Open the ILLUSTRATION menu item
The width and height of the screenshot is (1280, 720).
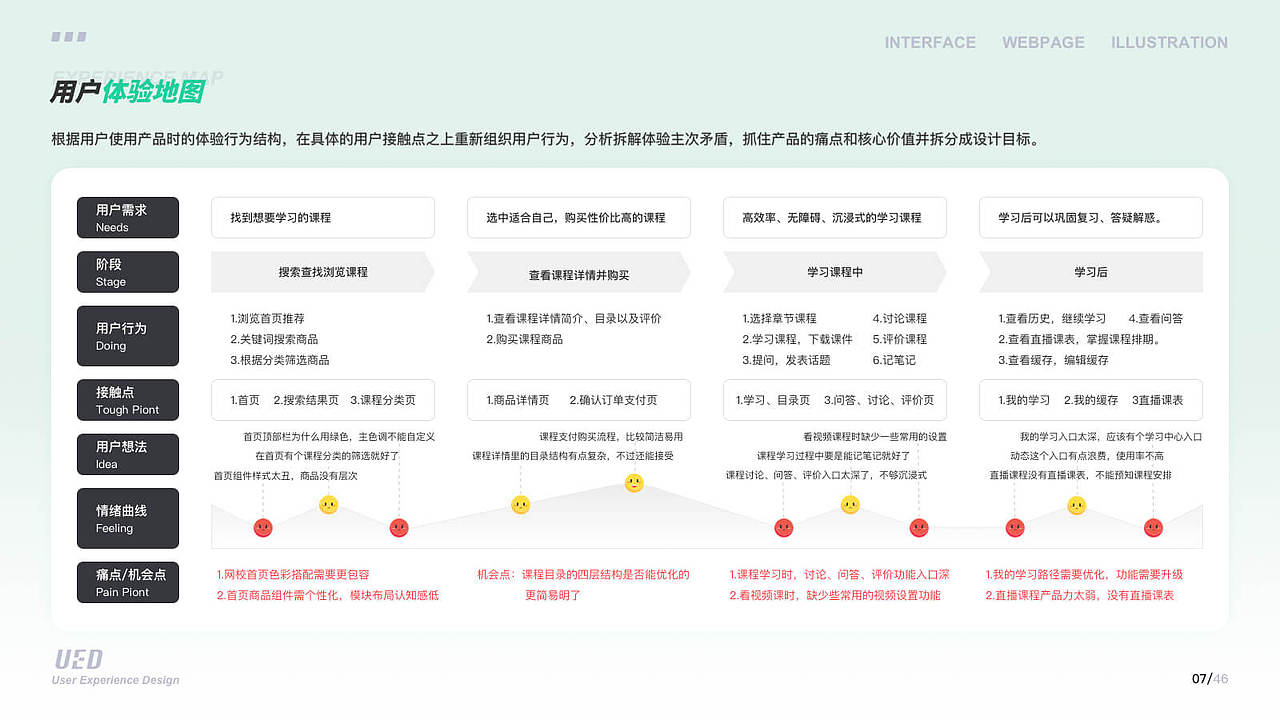pyautogui.click(x=1169, y=42)
